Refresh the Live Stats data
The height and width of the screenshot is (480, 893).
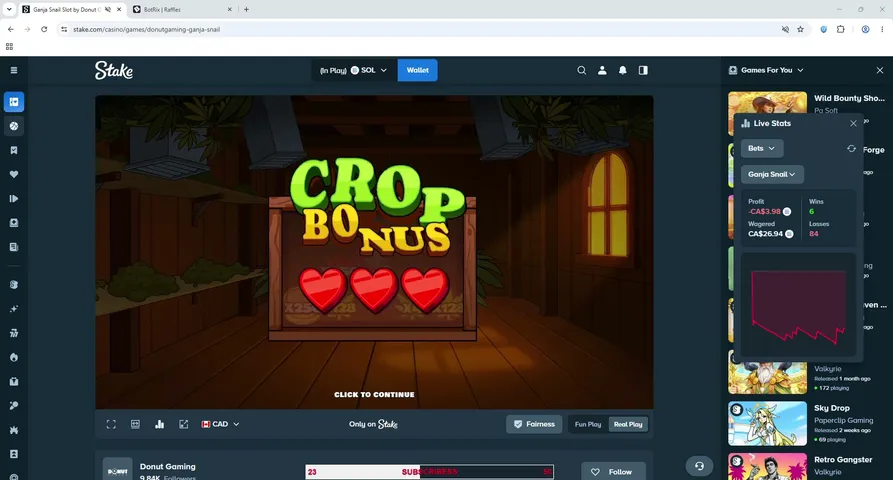pyautogui.click(x=851, y=149)
